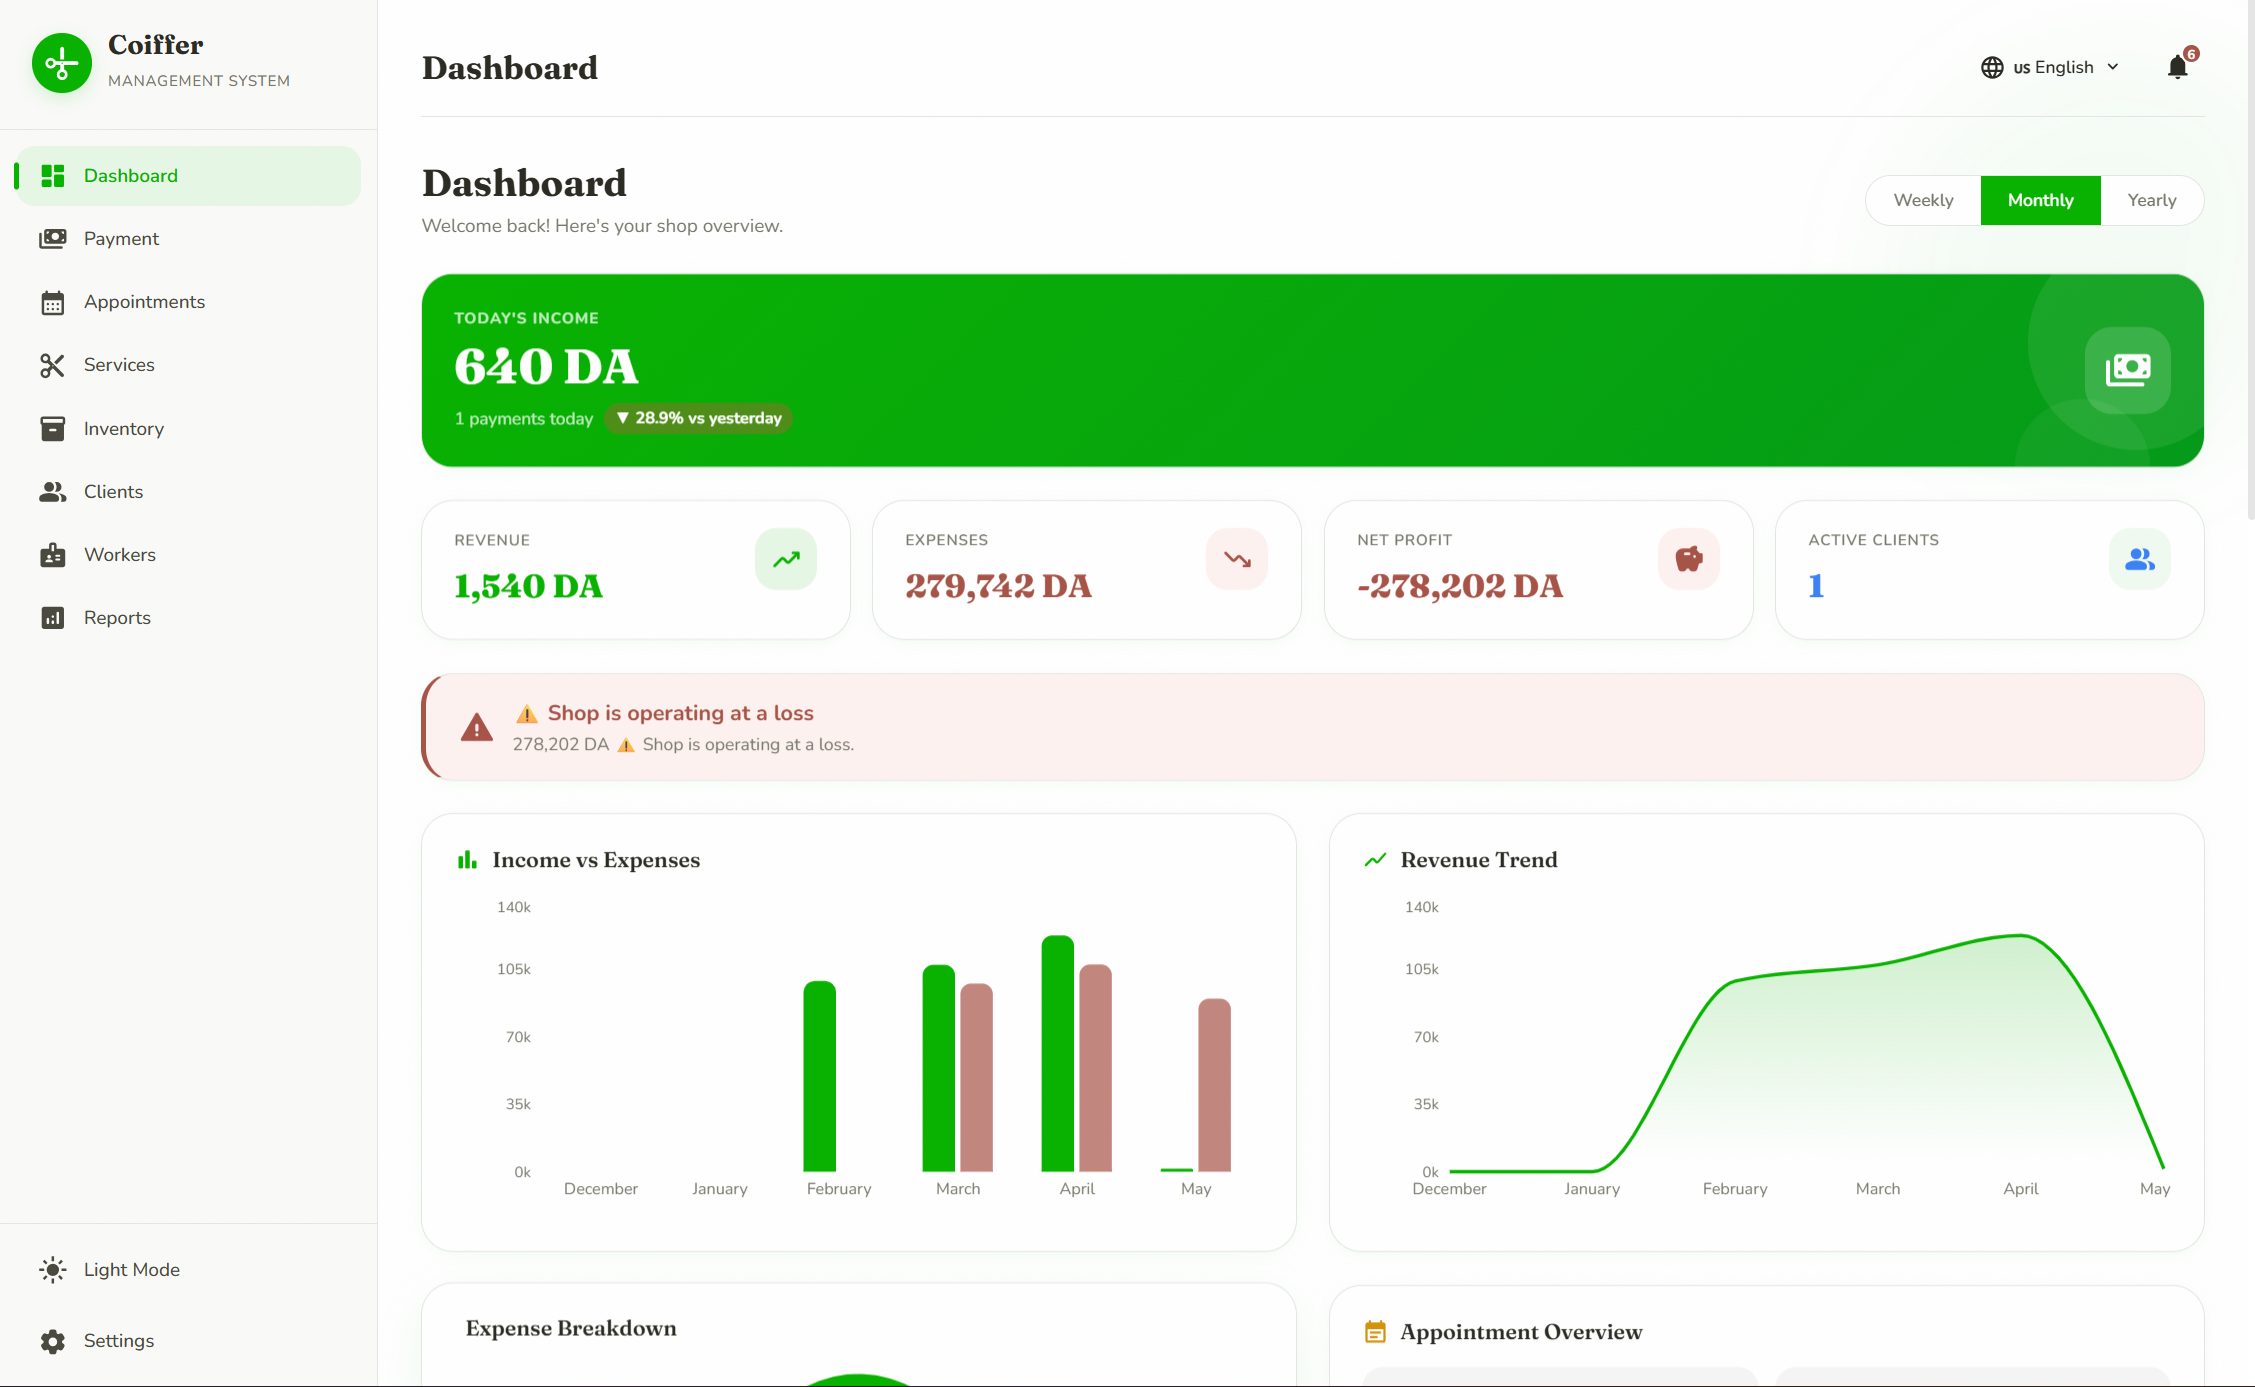The image size is (2255, 1387).
Task: Click the 640 DA income amount
Action: coord(546,366)
